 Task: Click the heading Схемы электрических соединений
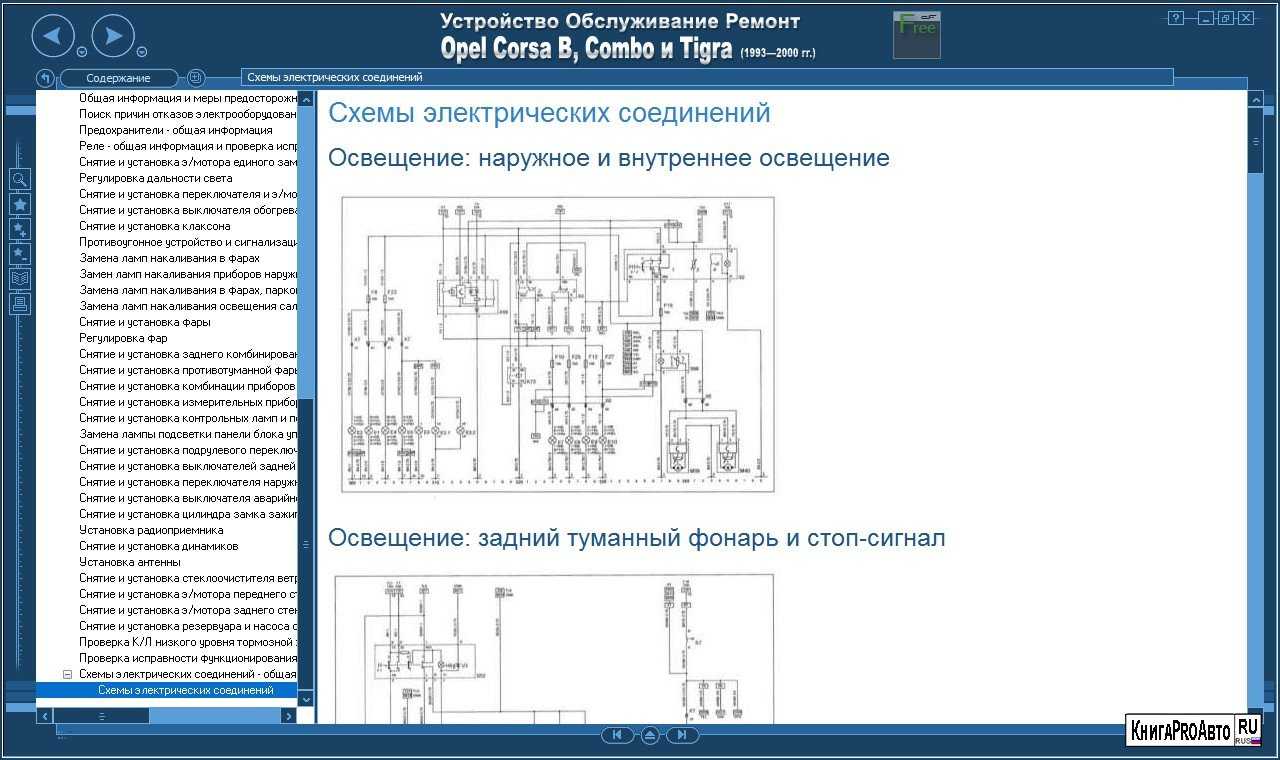[x=549, y=112]
